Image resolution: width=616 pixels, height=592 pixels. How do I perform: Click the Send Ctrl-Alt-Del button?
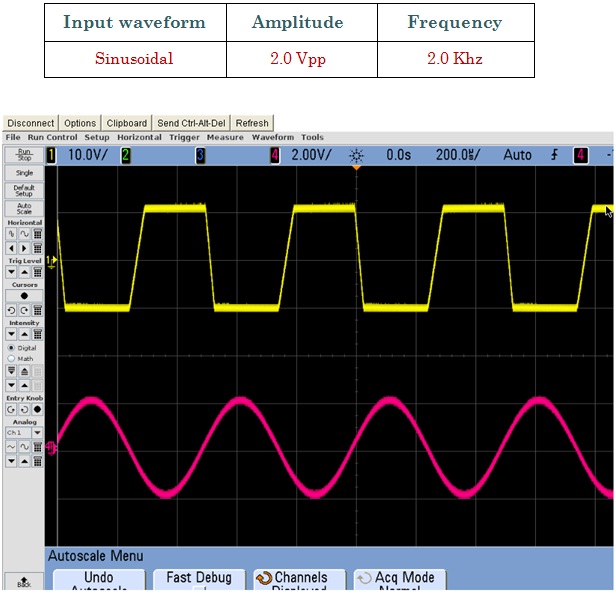pos(191,123)
